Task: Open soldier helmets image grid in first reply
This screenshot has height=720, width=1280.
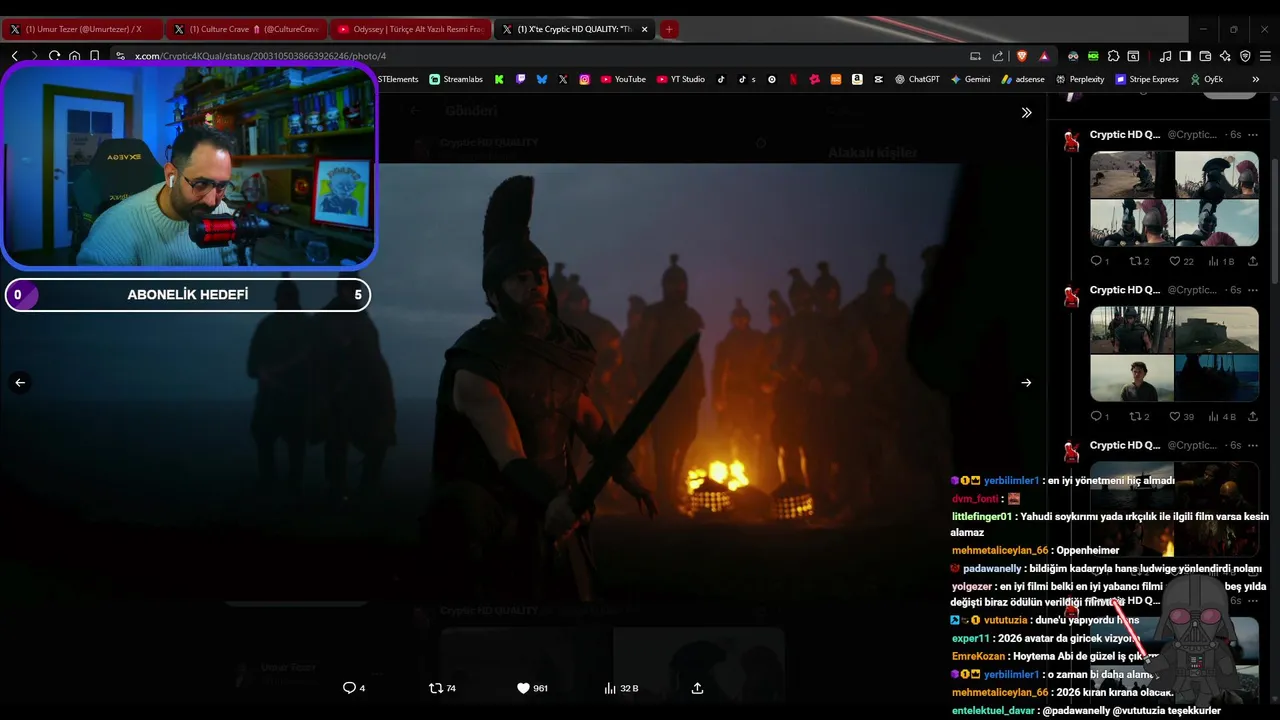Action: pyautogui.click(x=1174, y=198)
